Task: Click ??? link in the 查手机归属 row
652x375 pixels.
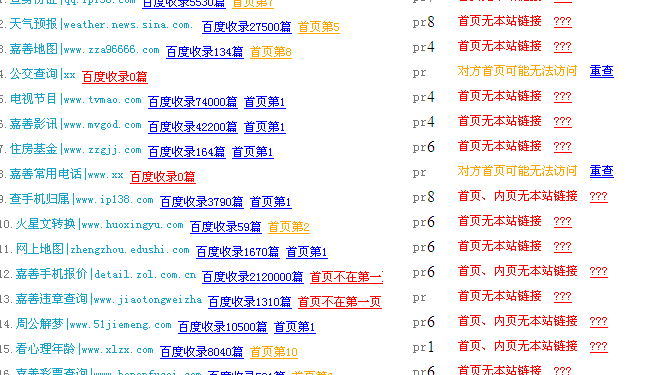Action: point(599,196)
